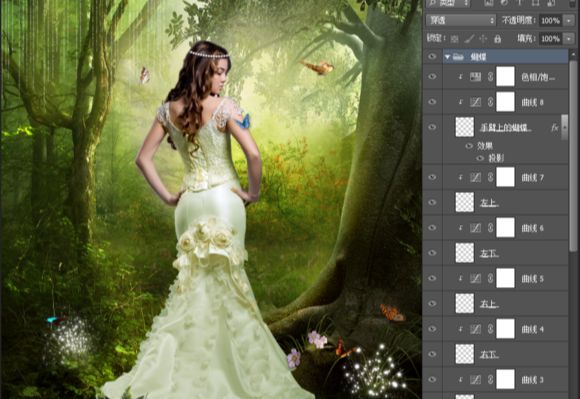Hide the 手臂上的蝴蝶 layer
This screenshot has height=399, width=580.
432,127
